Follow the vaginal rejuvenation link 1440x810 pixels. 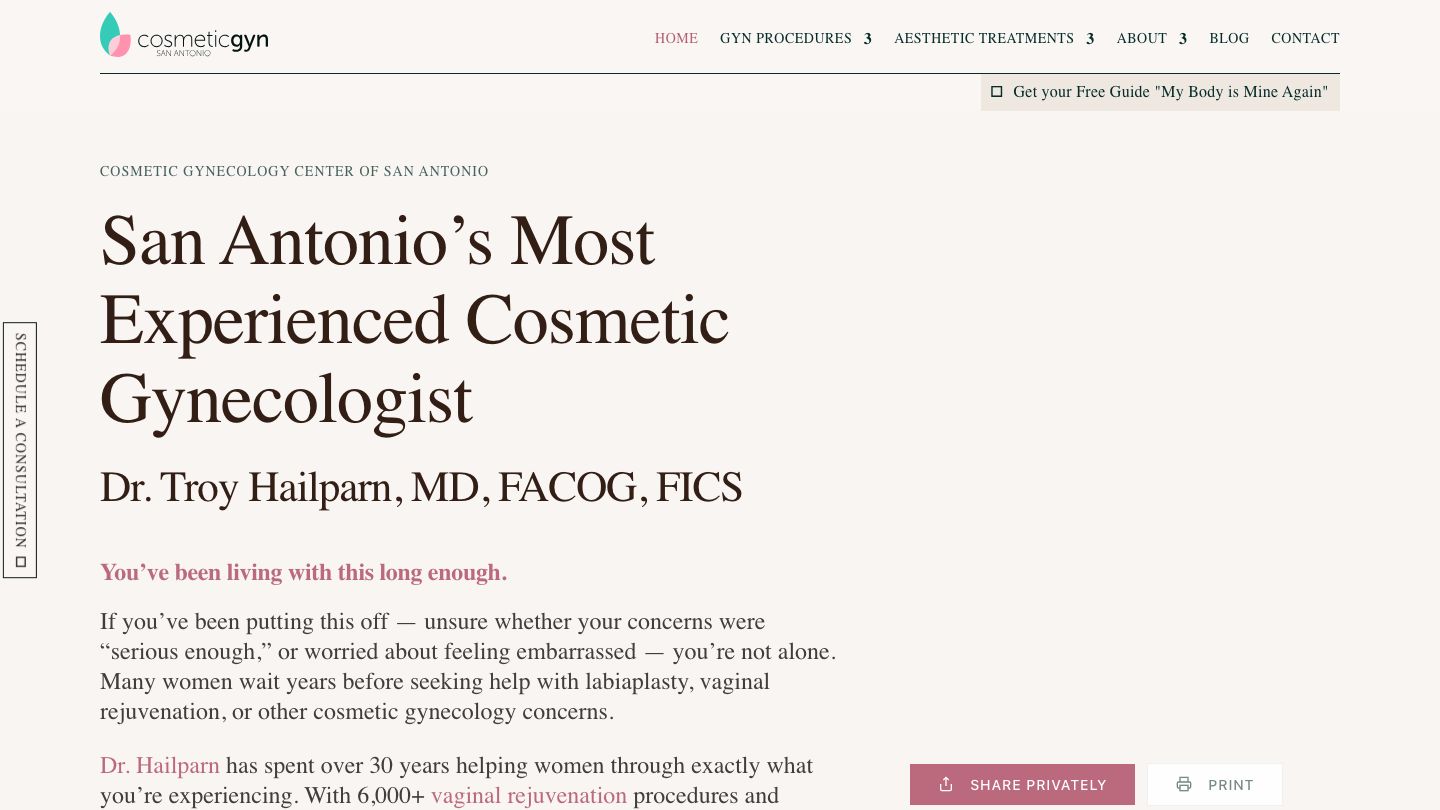529,796
